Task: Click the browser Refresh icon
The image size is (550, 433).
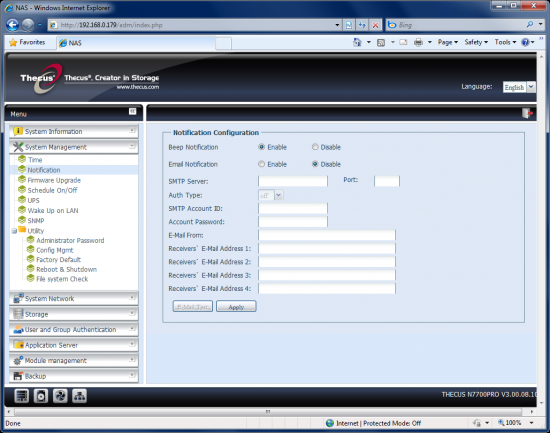Action: [362, 25]
